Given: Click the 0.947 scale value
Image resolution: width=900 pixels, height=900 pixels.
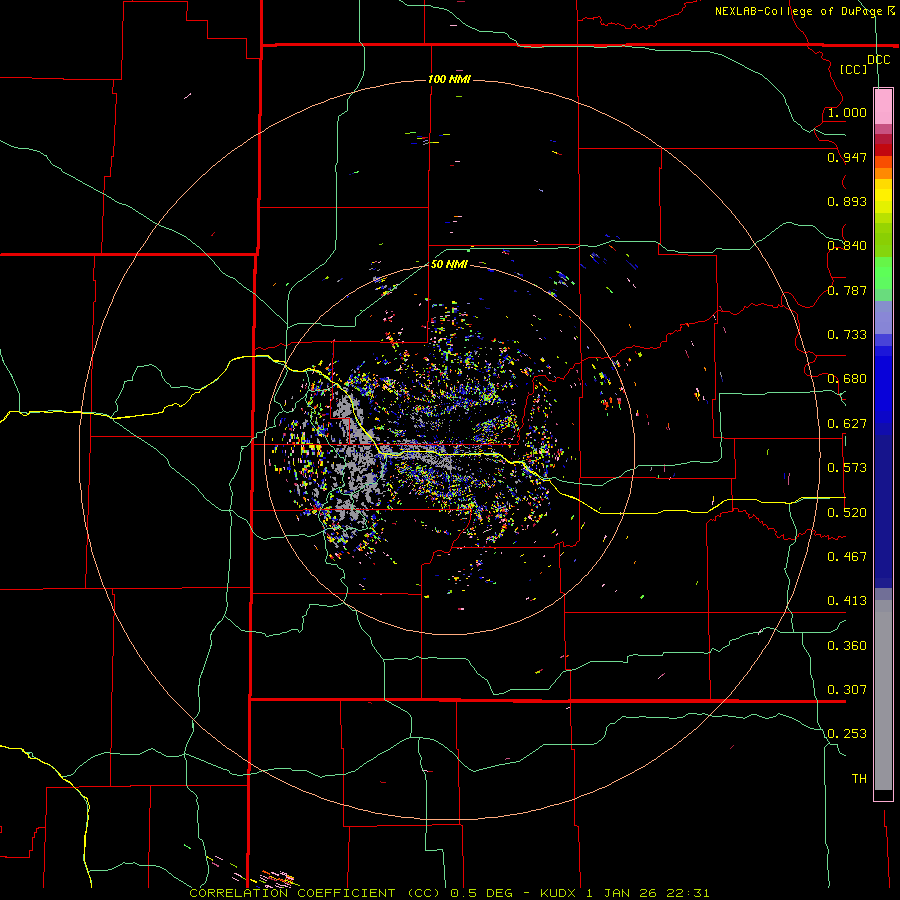Looking at the screenshot, I should pyautogui.click(x=847, y=157).
